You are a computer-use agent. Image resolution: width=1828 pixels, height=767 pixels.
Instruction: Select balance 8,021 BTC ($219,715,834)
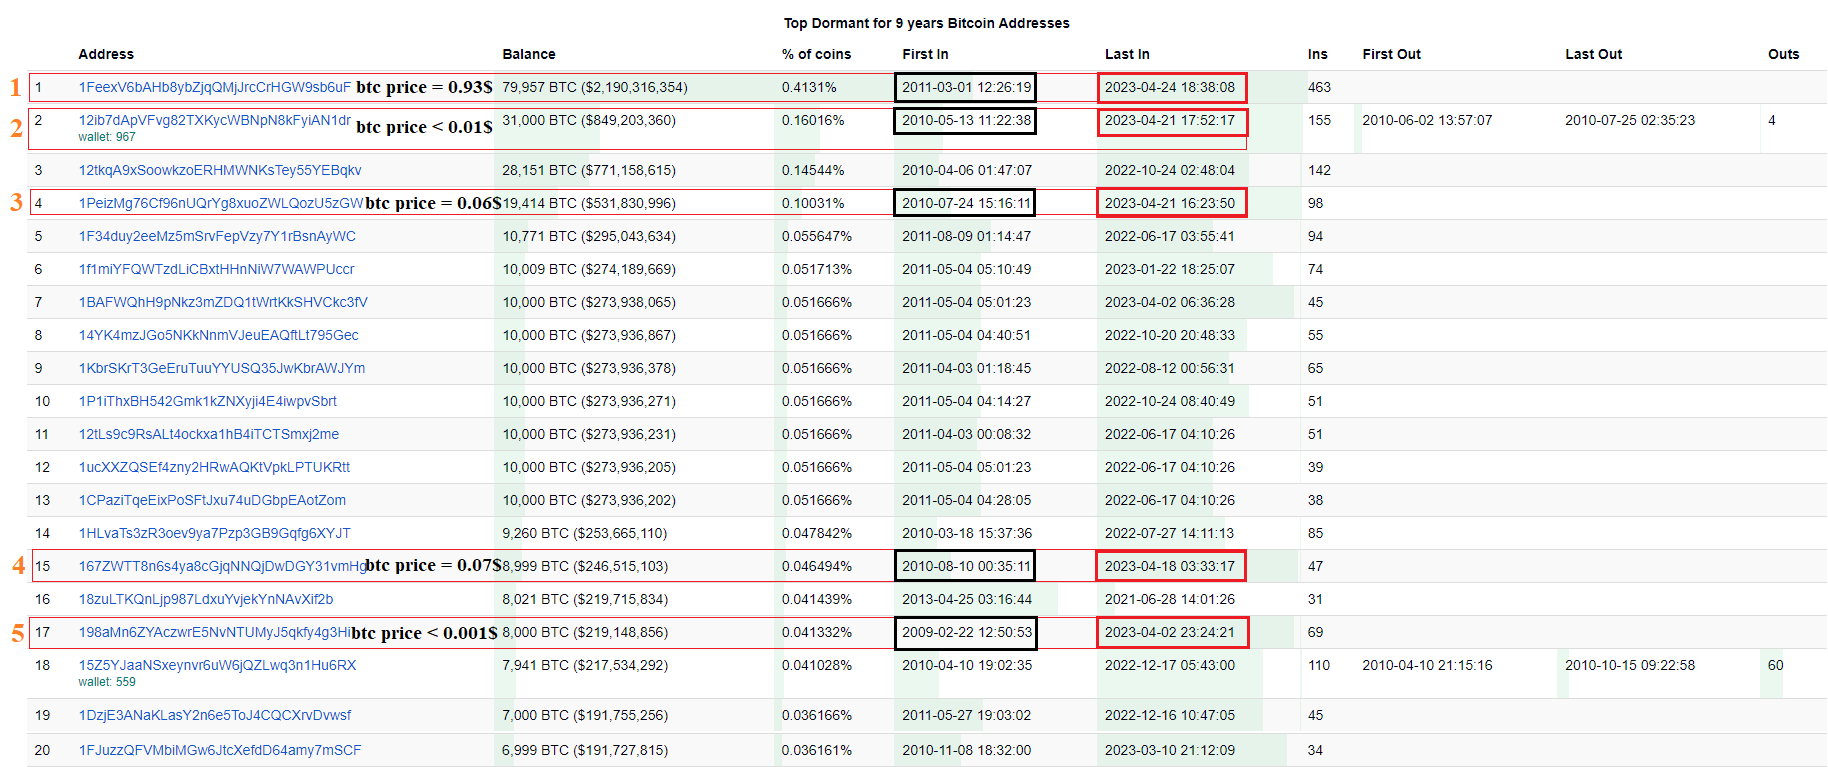(585, 599)
